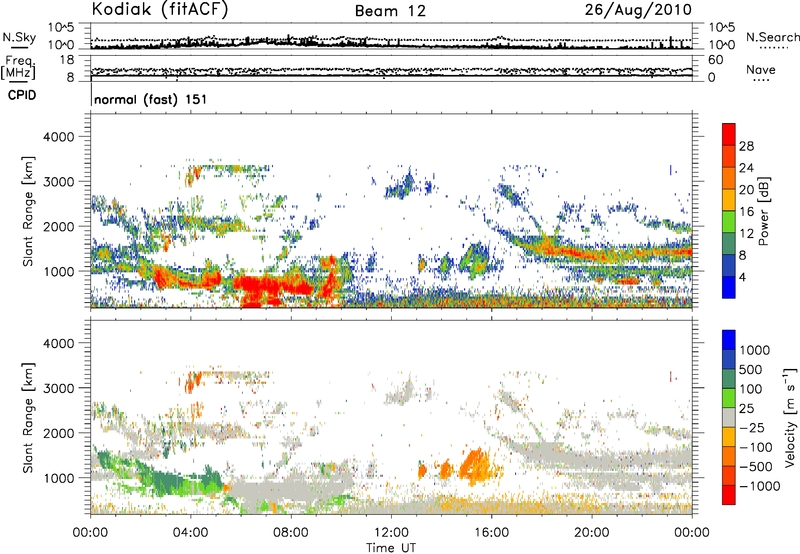Viewport: 800px width, 554px height.
Task: Click the −1000 label on Velocity colorbar
Action: tap(760, 486)
